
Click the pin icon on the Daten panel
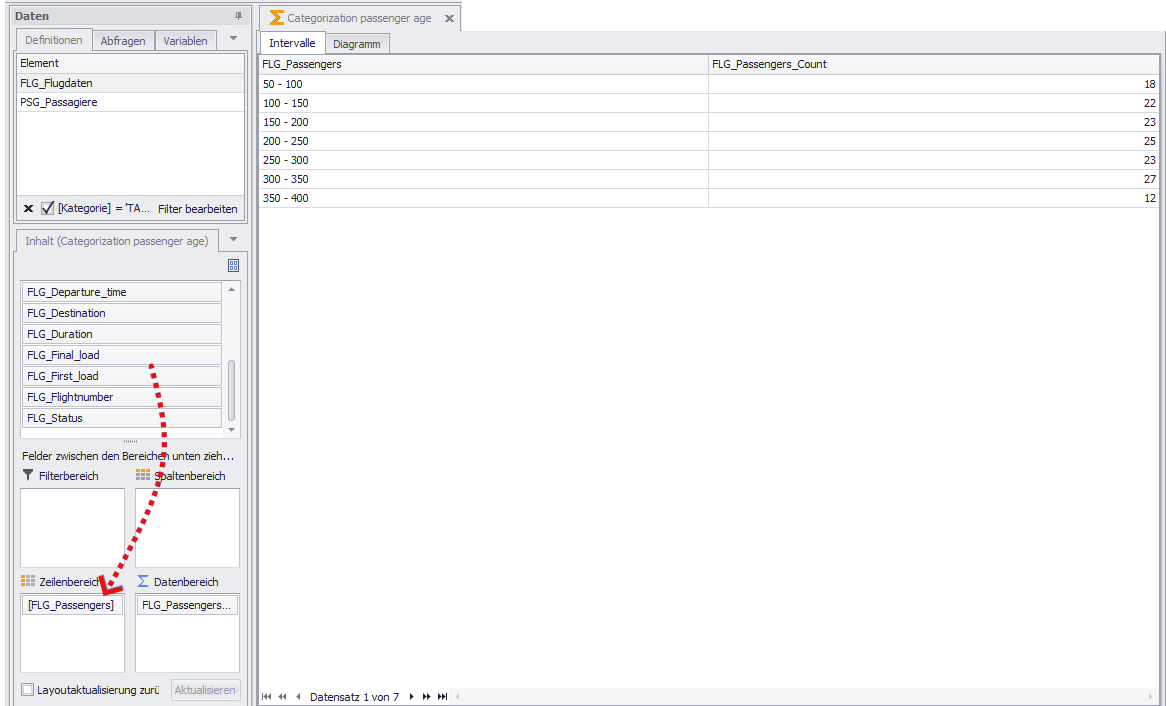pos(236,15)
